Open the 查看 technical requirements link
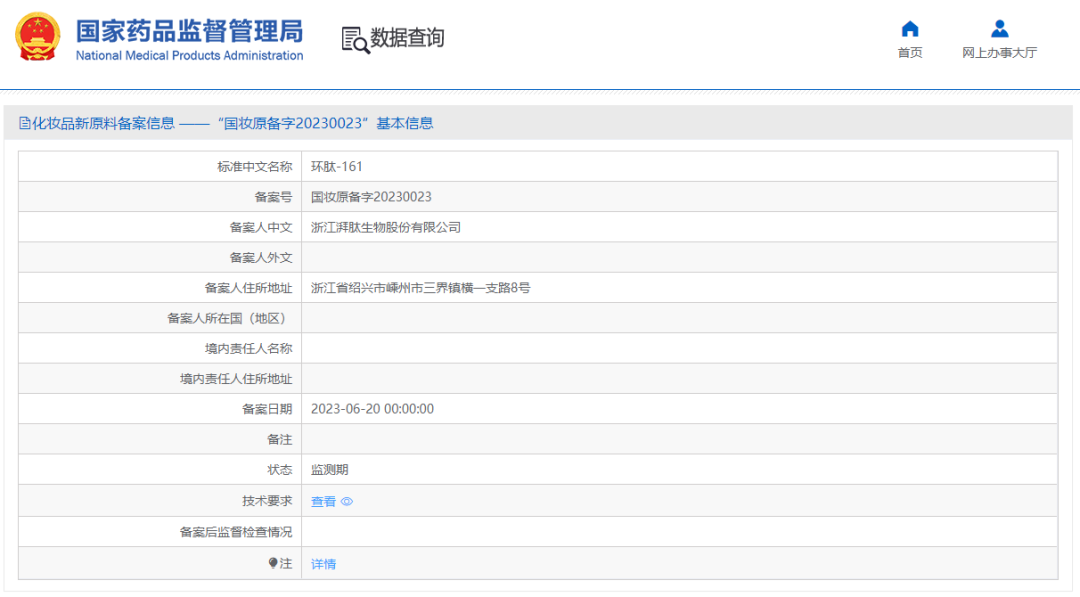This screenshot has height=597, width=1080. click(323, 501)
